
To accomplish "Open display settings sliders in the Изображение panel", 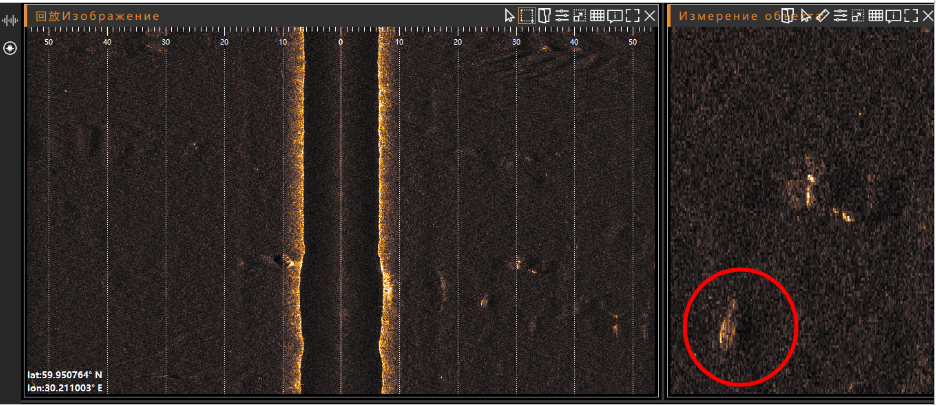I will tap(562, 16).
